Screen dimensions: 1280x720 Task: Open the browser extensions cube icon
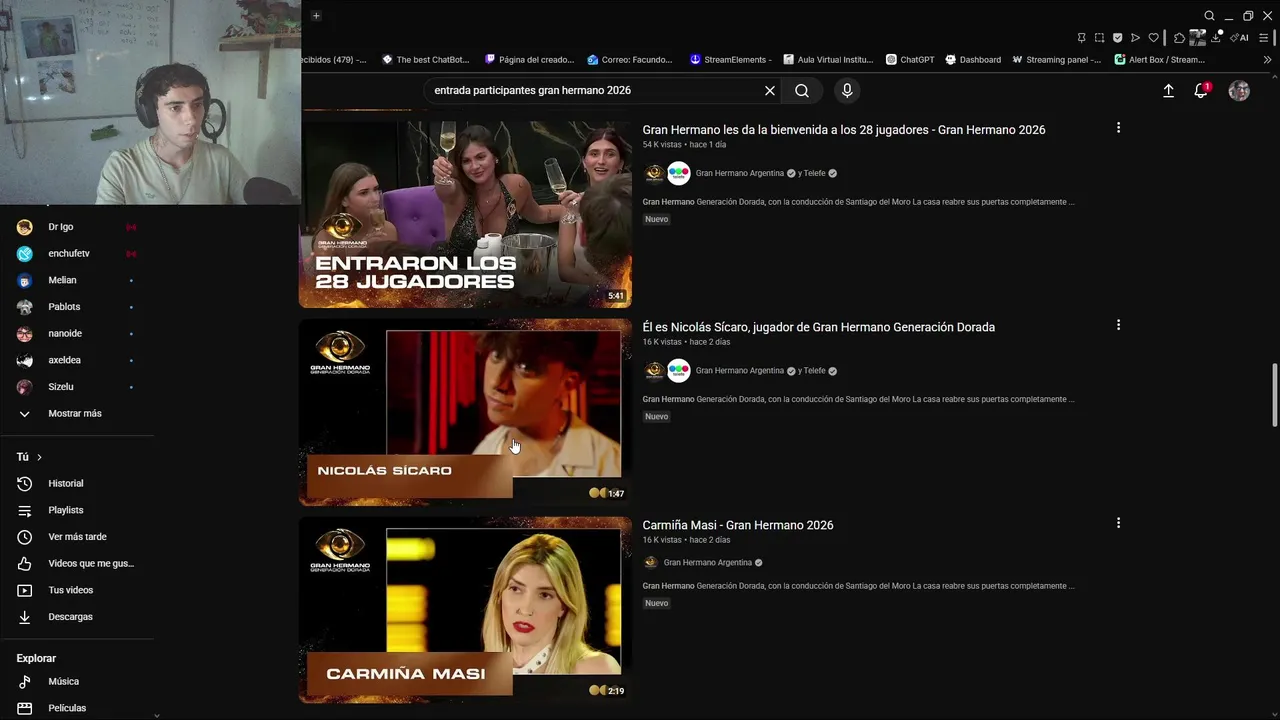(1179, 38)
